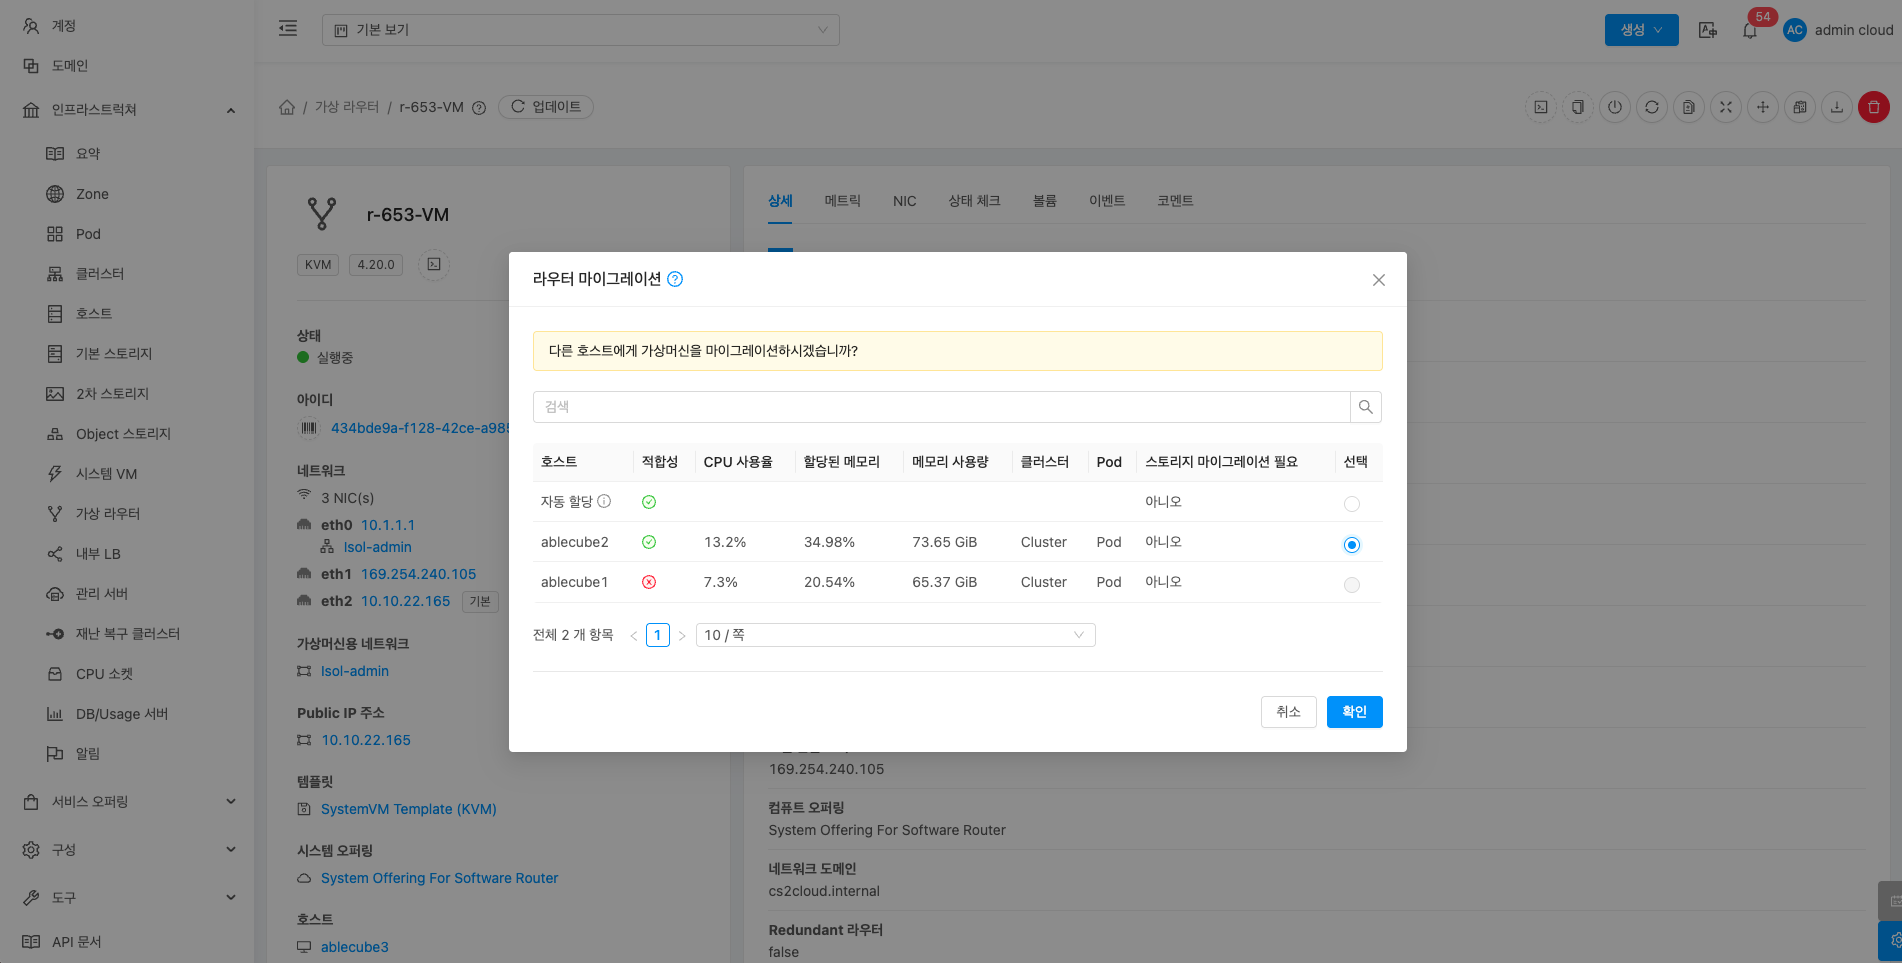The height and width of the screenshot is (963, 1902).
Task: Open 가상 라우터 in the sidebar
Action: (x=108, y=514)
